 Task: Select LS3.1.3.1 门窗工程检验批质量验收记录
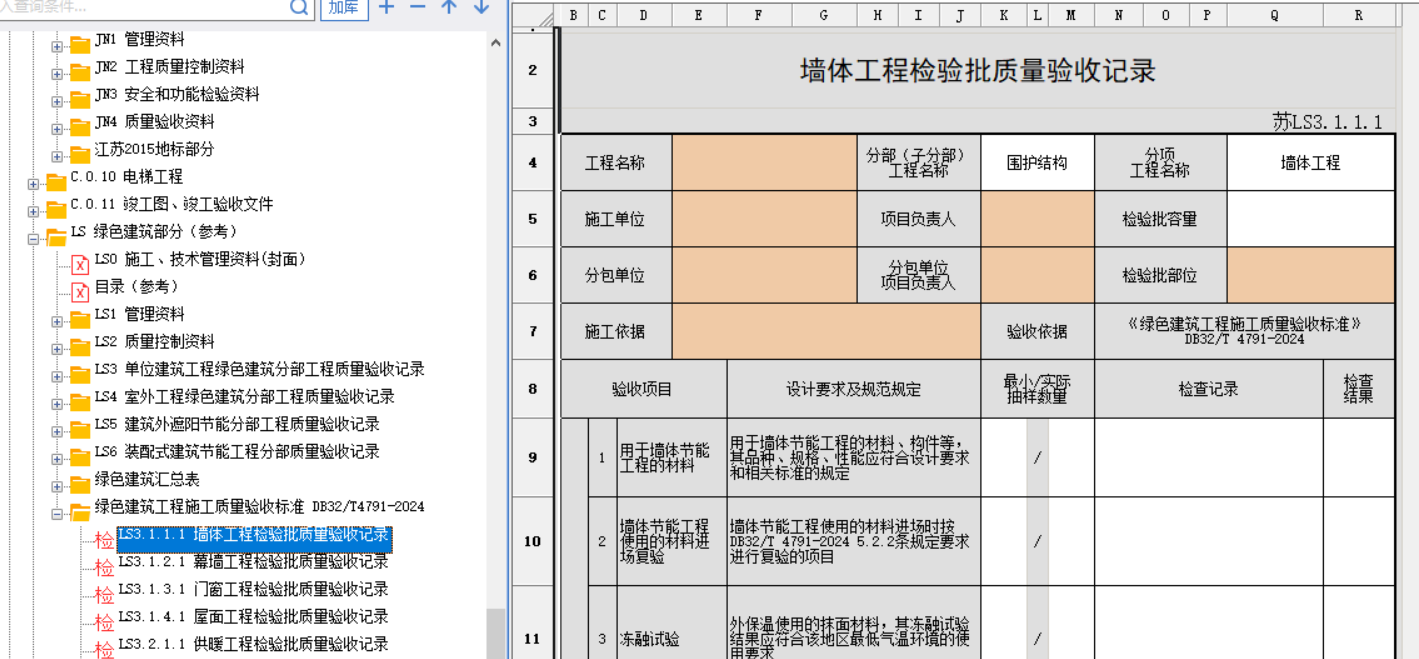[x=253, y=589]
